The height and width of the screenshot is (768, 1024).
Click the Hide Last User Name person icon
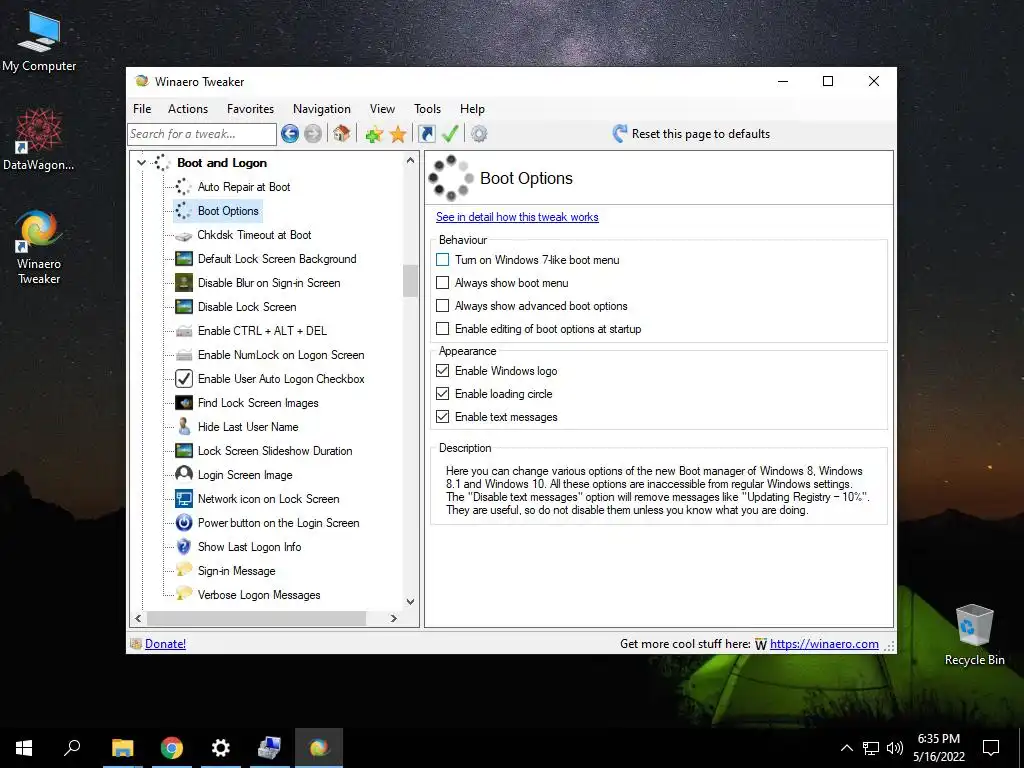[184, 426]
